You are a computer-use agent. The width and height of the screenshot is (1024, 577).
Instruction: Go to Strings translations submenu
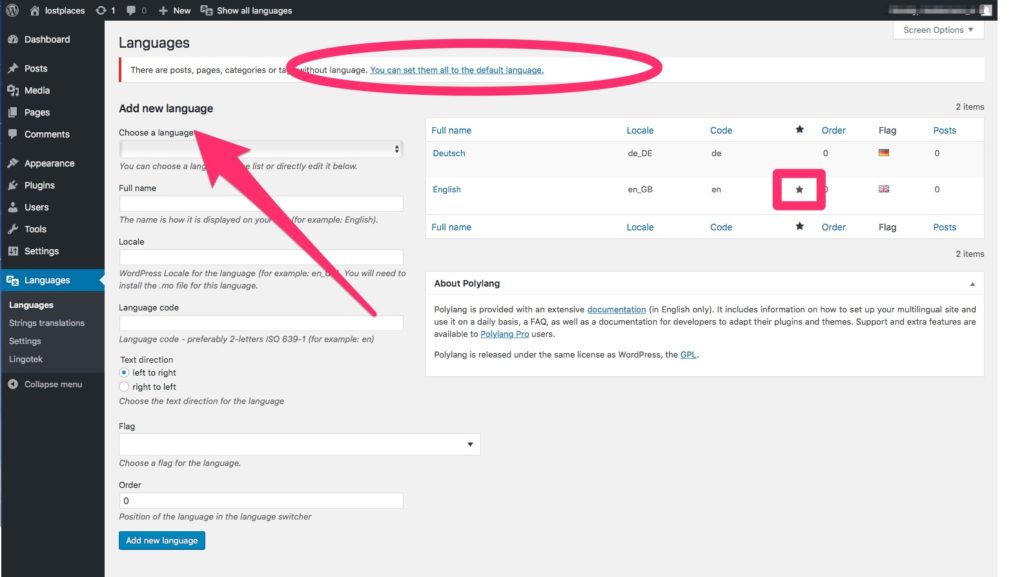(x=47, y=323)
